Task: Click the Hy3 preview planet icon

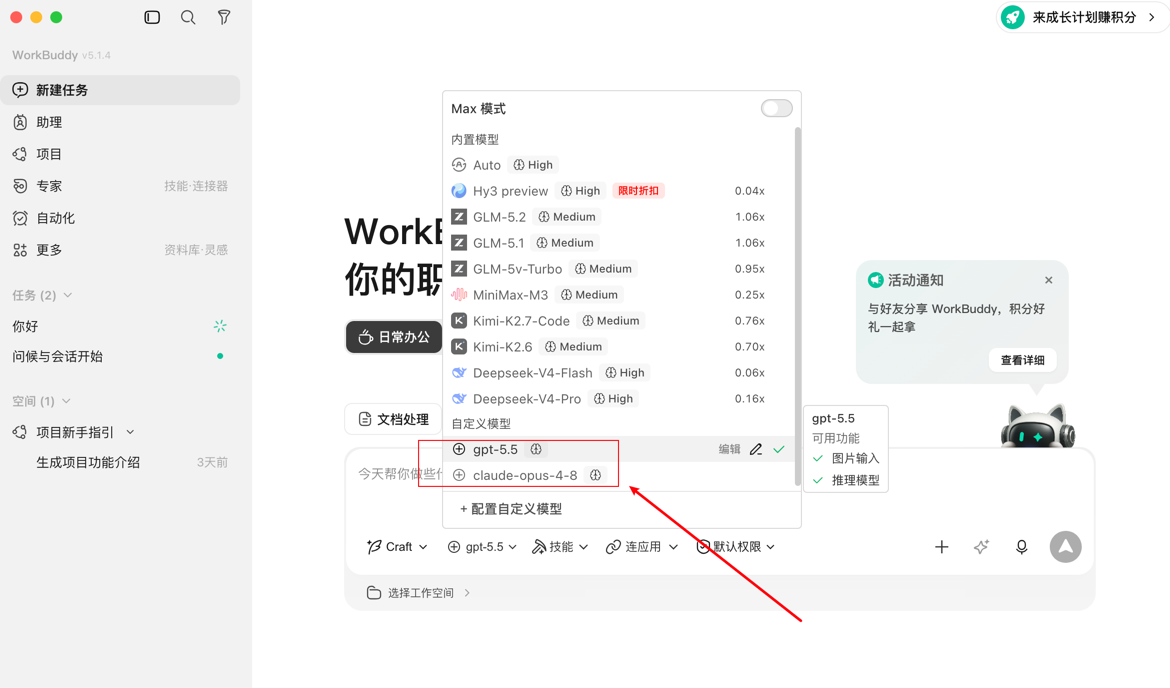Action: (x=459, y=191)
